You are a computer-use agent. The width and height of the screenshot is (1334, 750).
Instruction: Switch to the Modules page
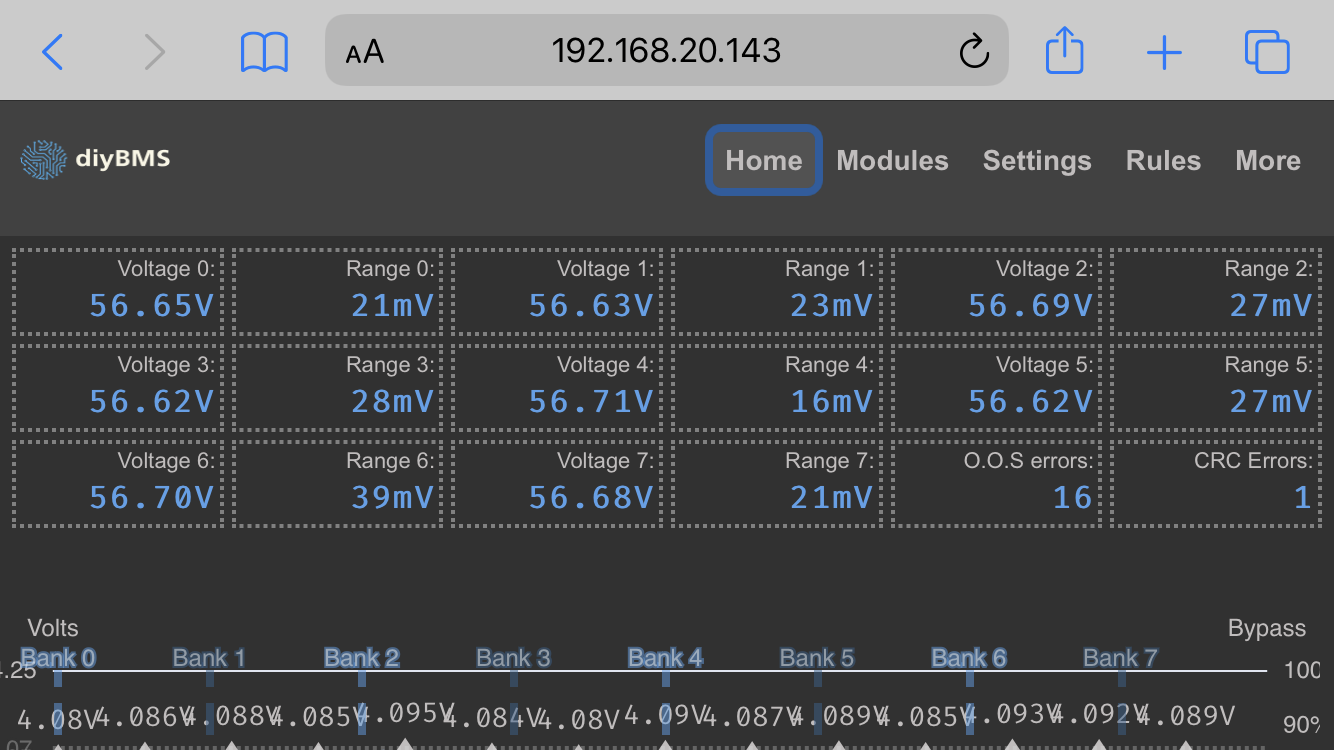pos(892,160)
